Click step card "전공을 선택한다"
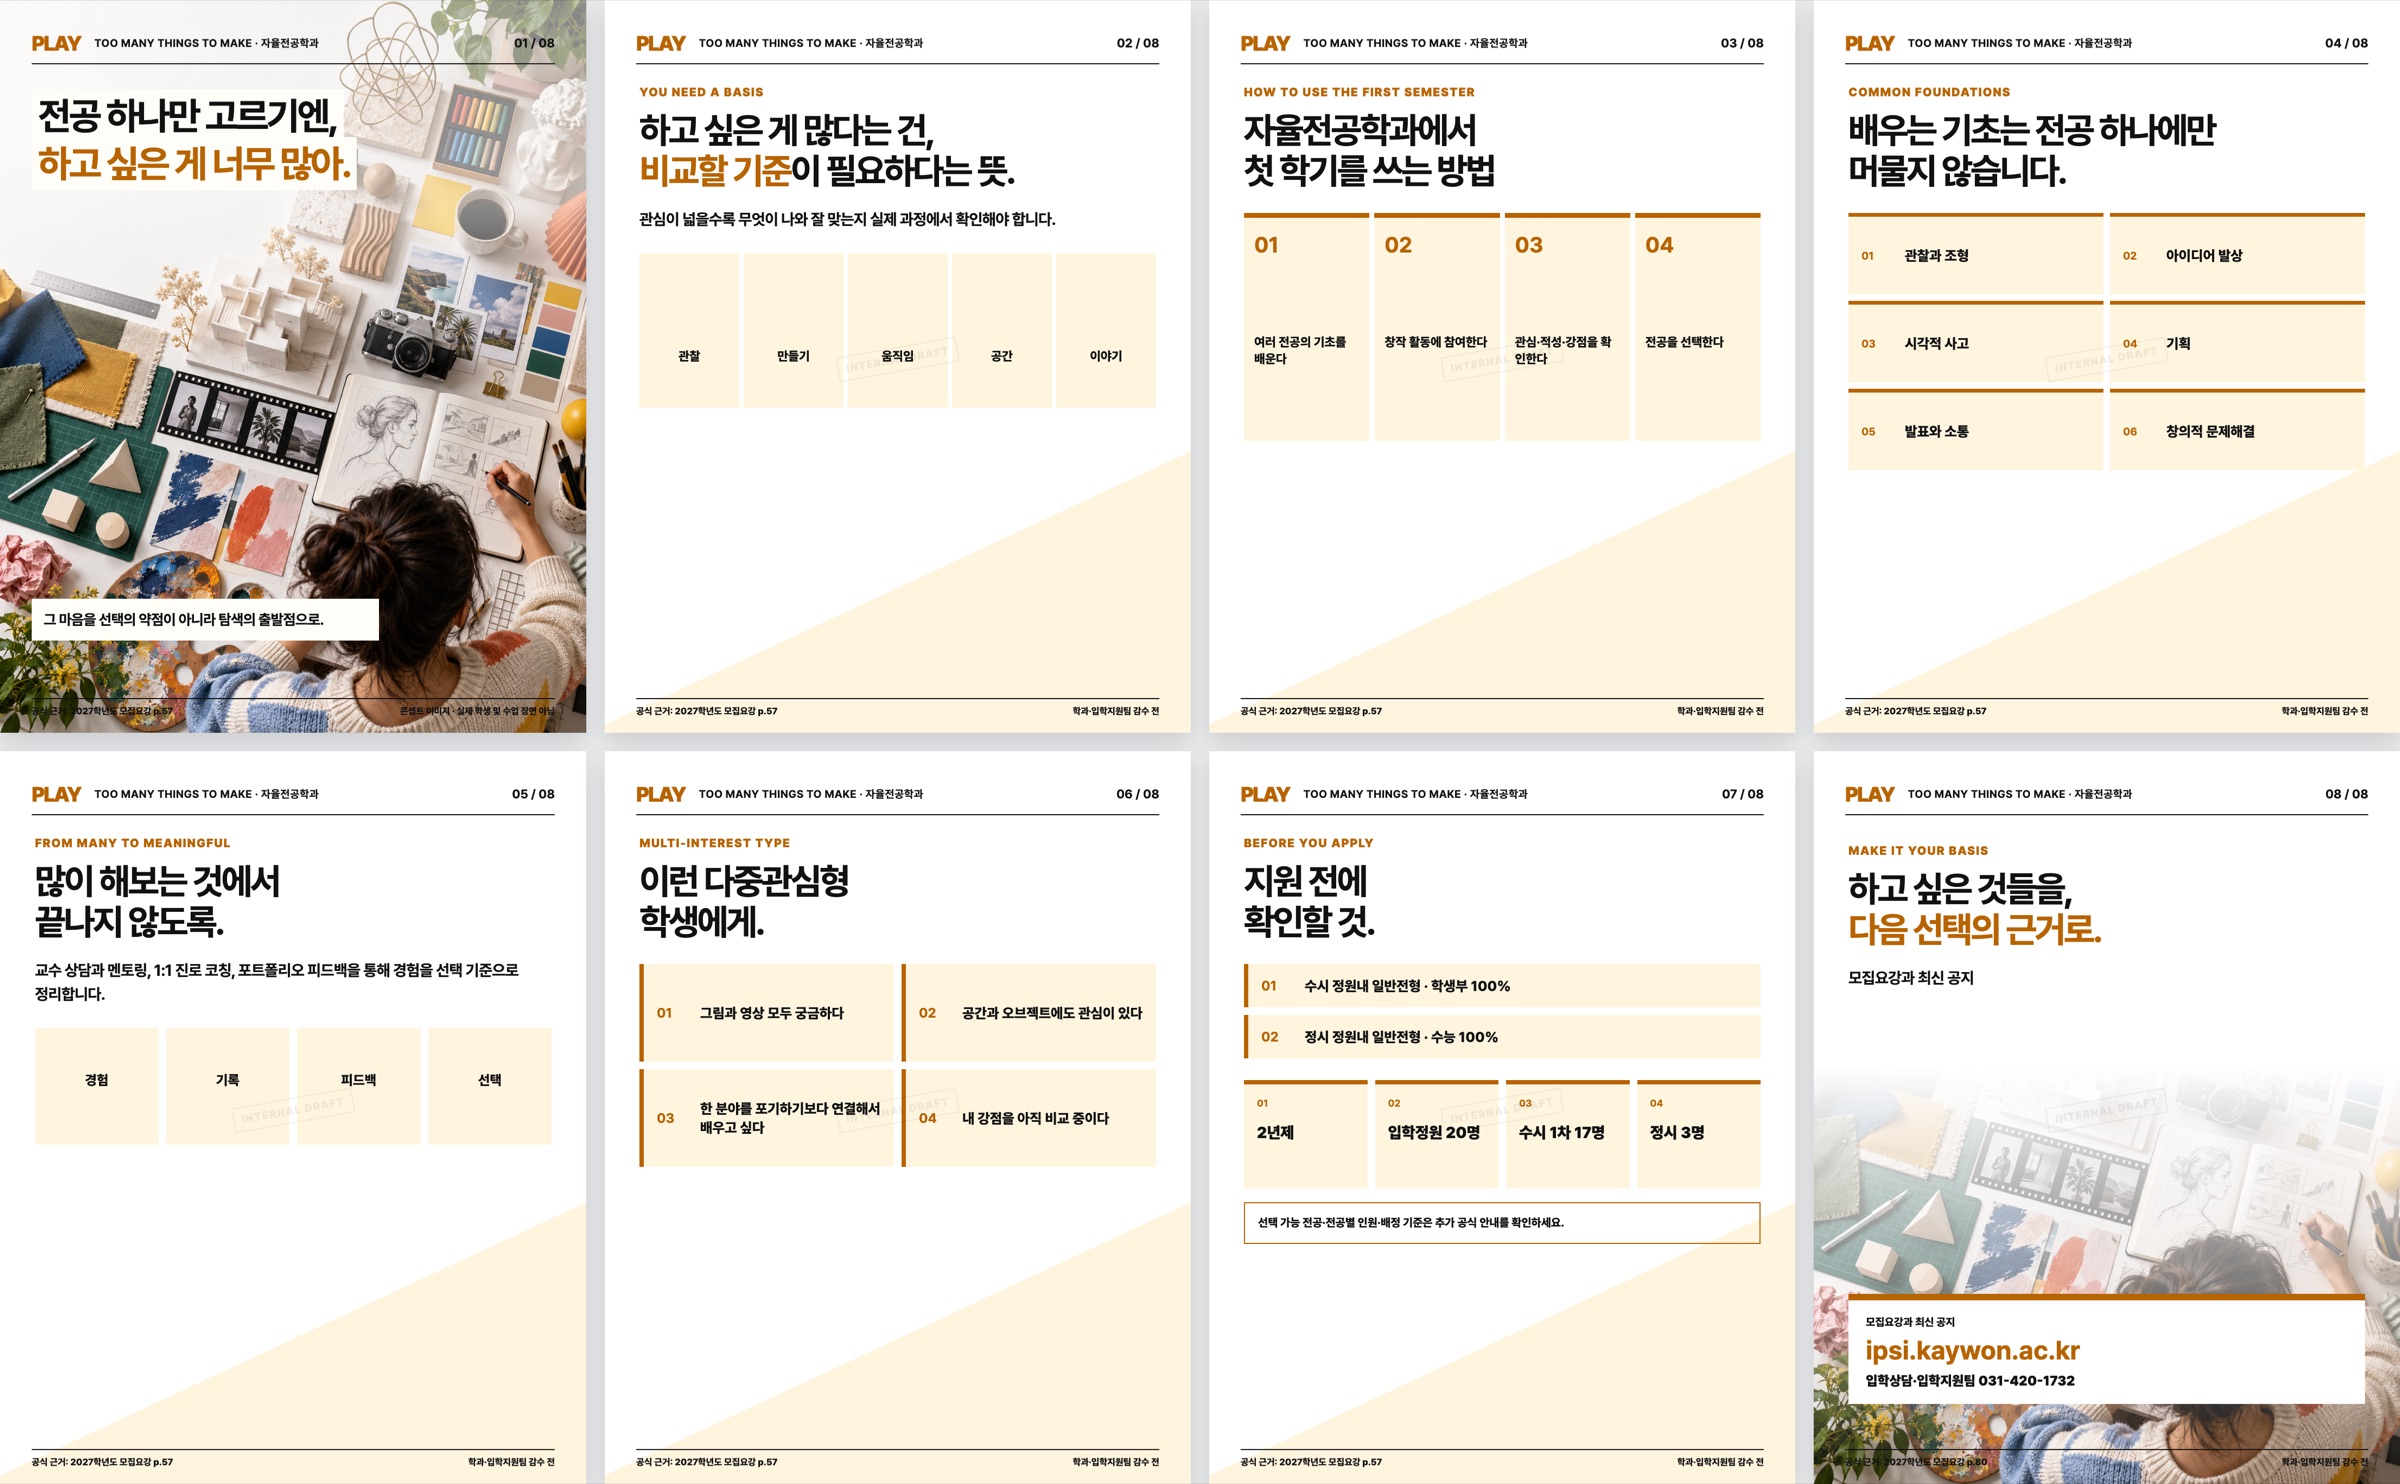The height and width of the screenshot is (1484, 2400). pyautogui.click(x=1698, y=327)
